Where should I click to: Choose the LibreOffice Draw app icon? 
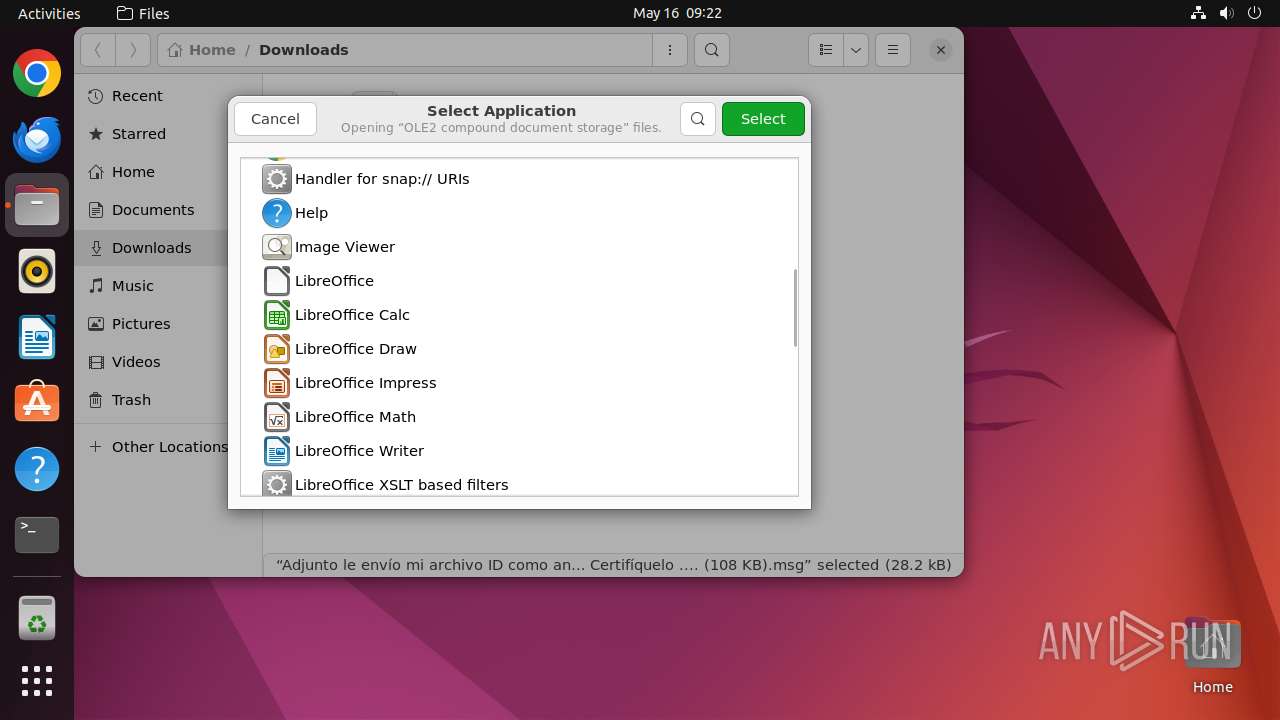pos(277,349)
